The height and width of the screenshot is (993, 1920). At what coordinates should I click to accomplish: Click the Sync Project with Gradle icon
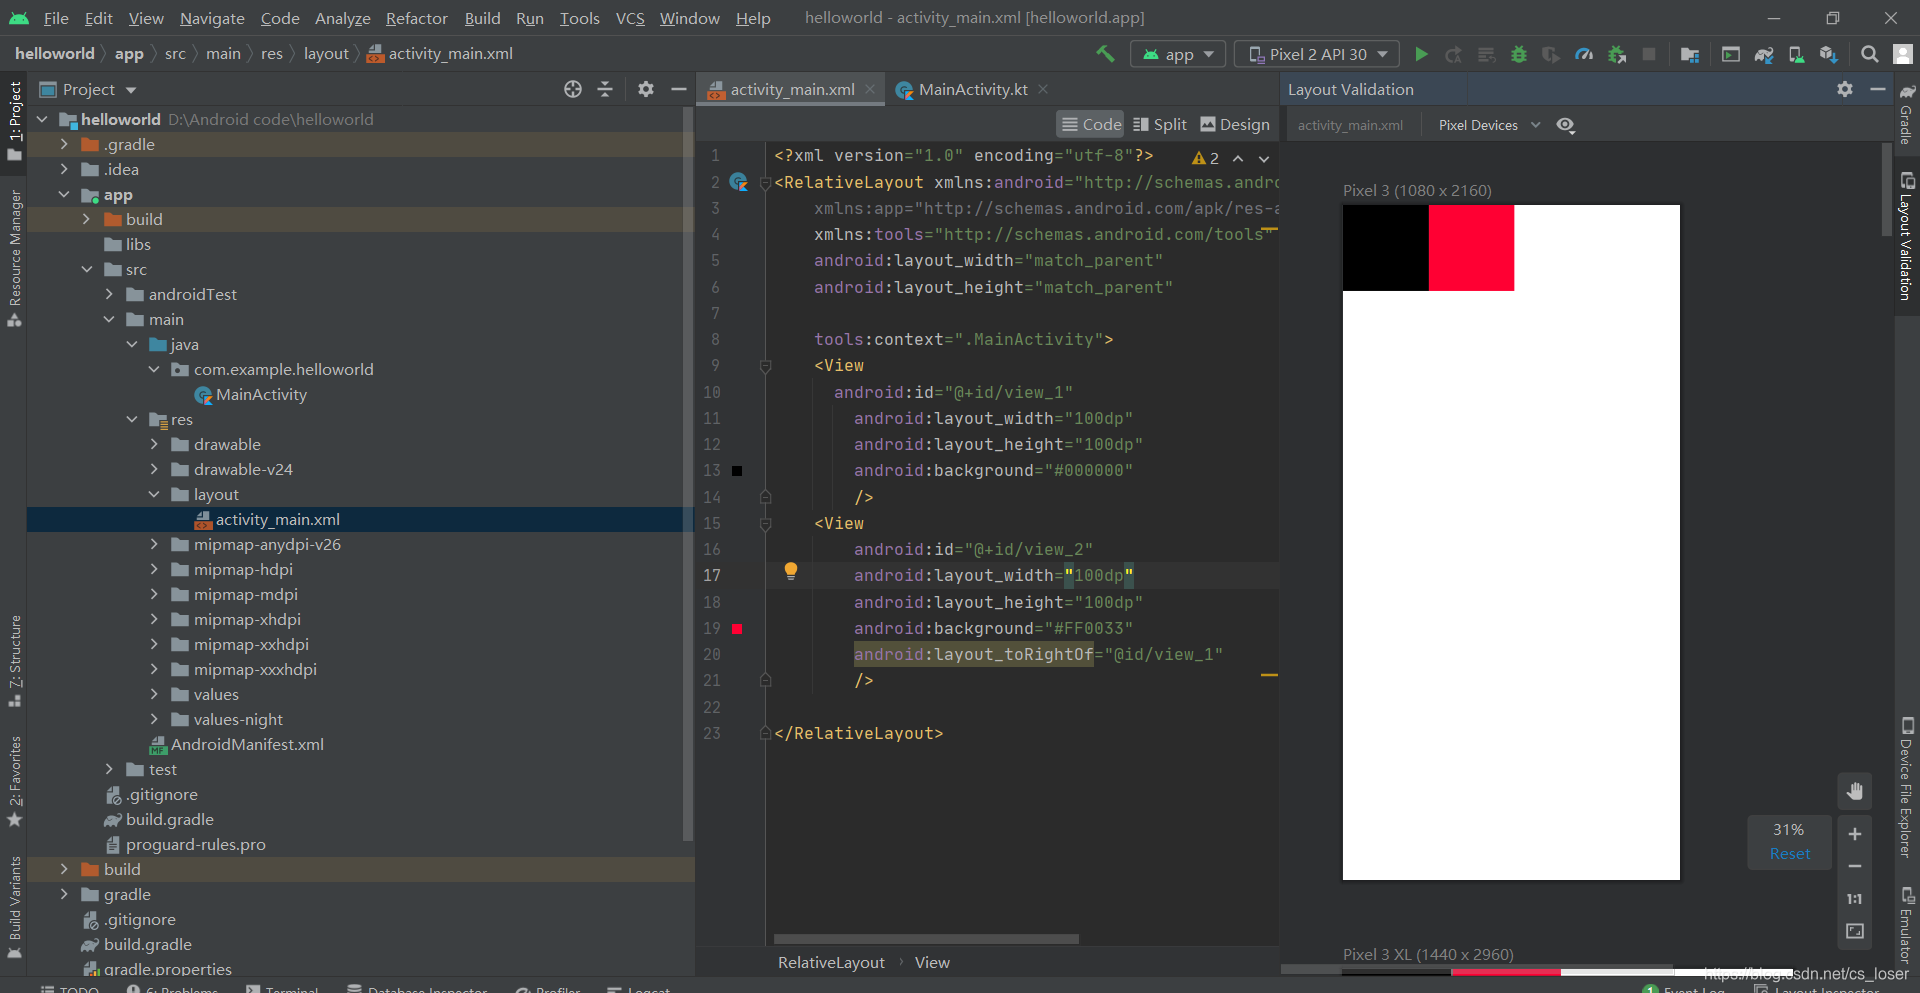[x=1764, y=54]
